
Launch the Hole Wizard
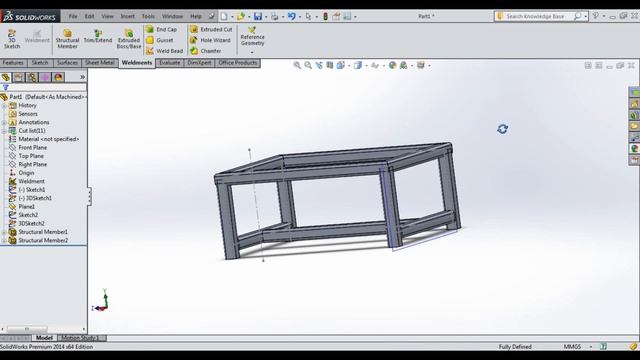coord(211,40)
